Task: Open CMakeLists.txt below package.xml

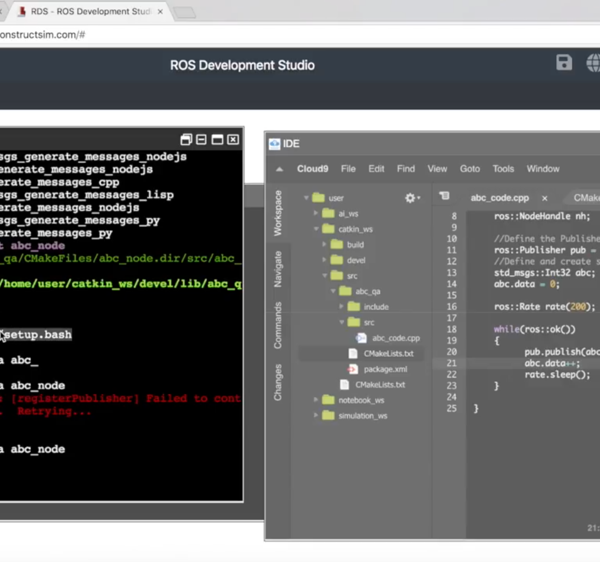Action: 380,385
